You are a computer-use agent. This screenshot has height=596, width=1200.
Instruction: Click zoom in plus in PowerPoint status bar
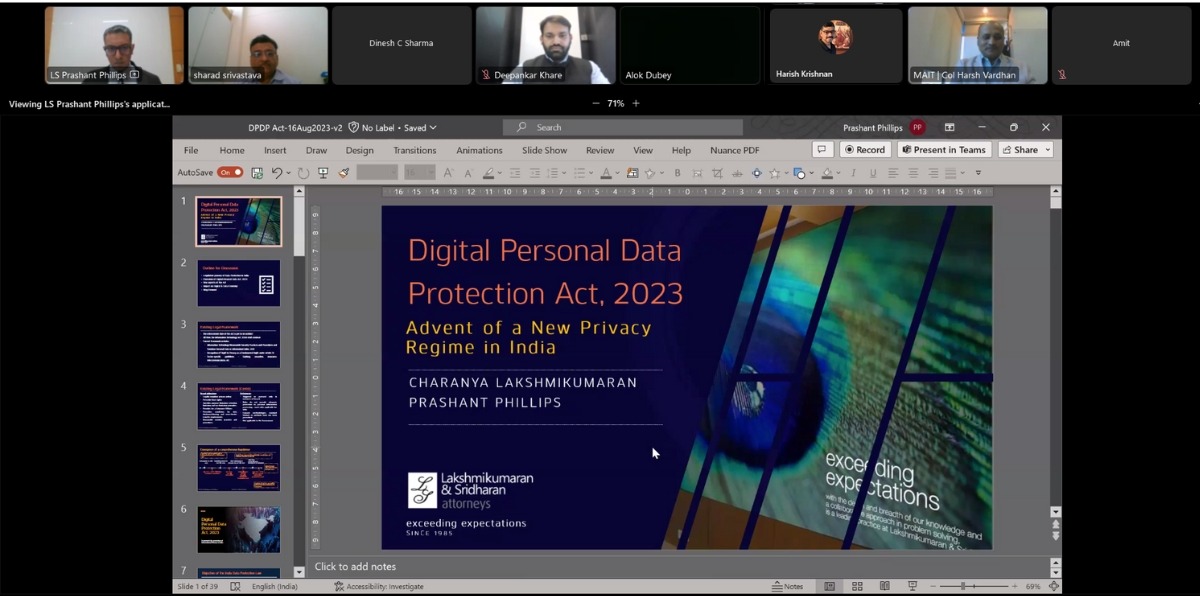click(x=1016, y=586)
